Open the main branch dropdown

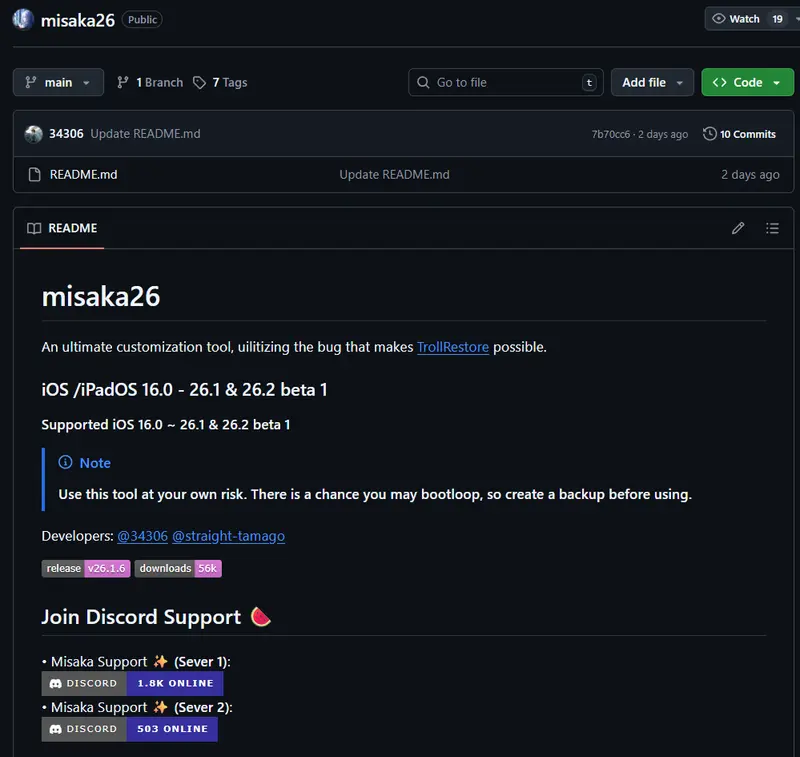click(58, 82)
